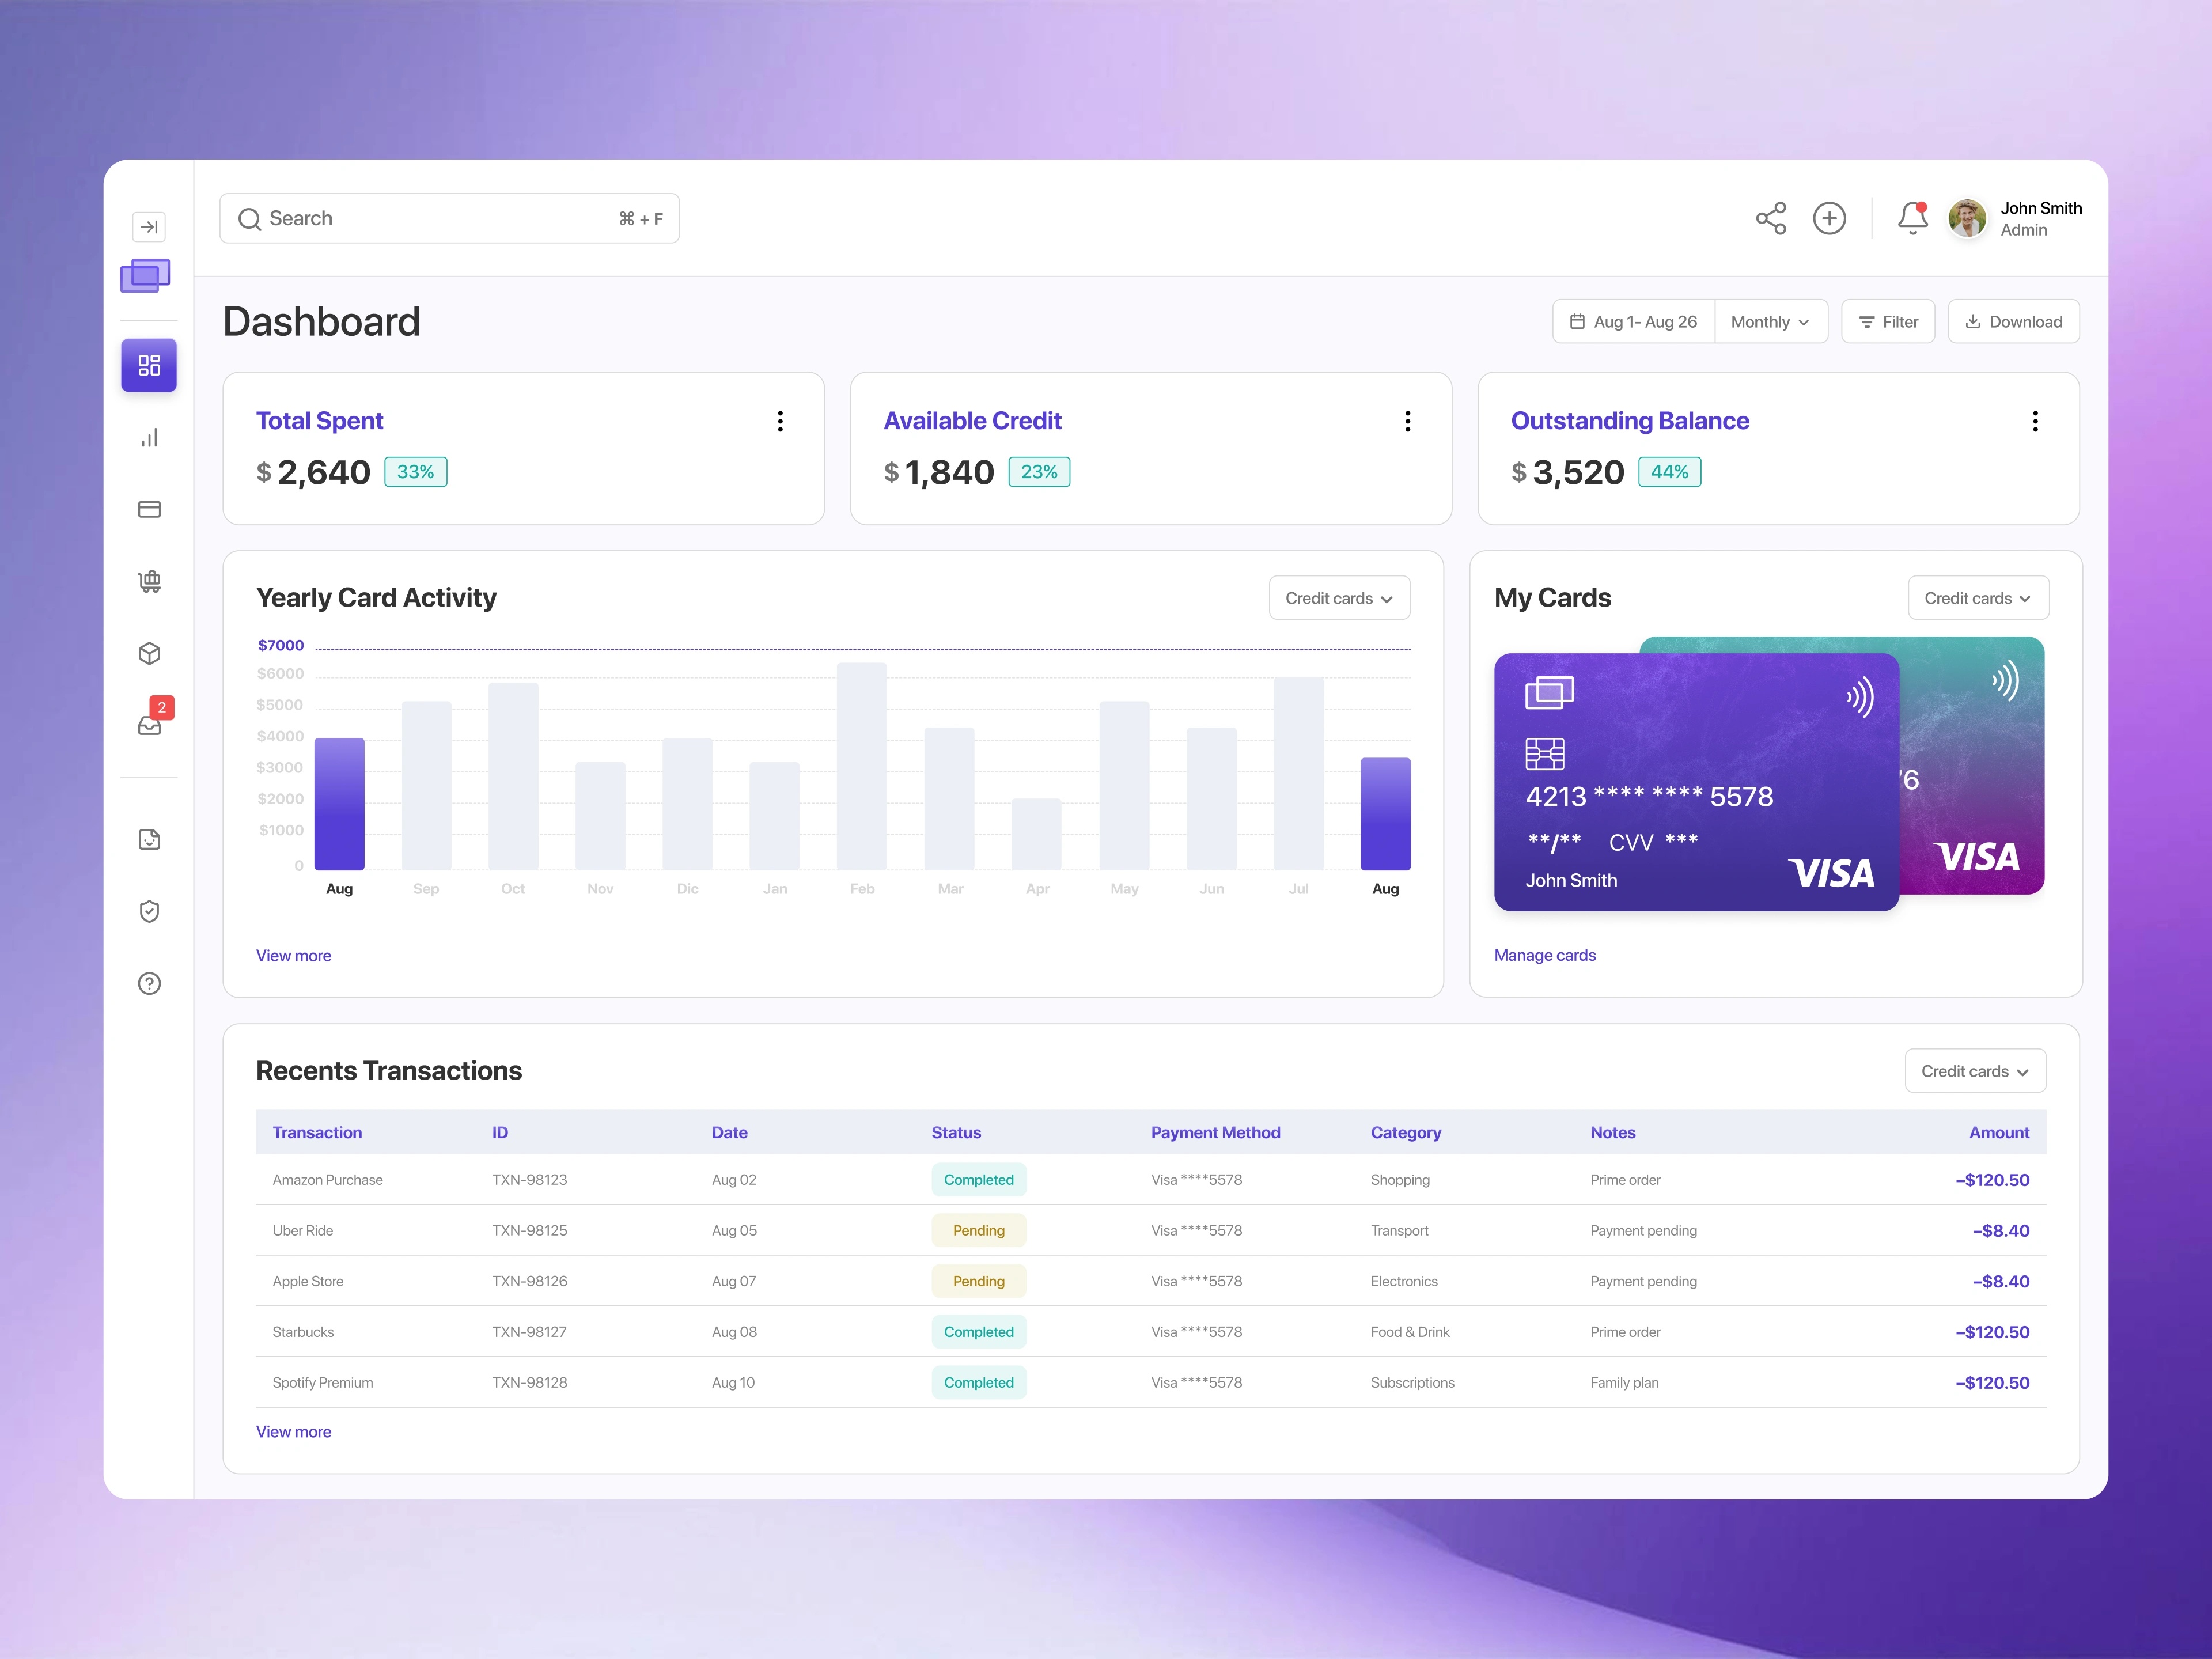Click the Manage cards link

1544,955
